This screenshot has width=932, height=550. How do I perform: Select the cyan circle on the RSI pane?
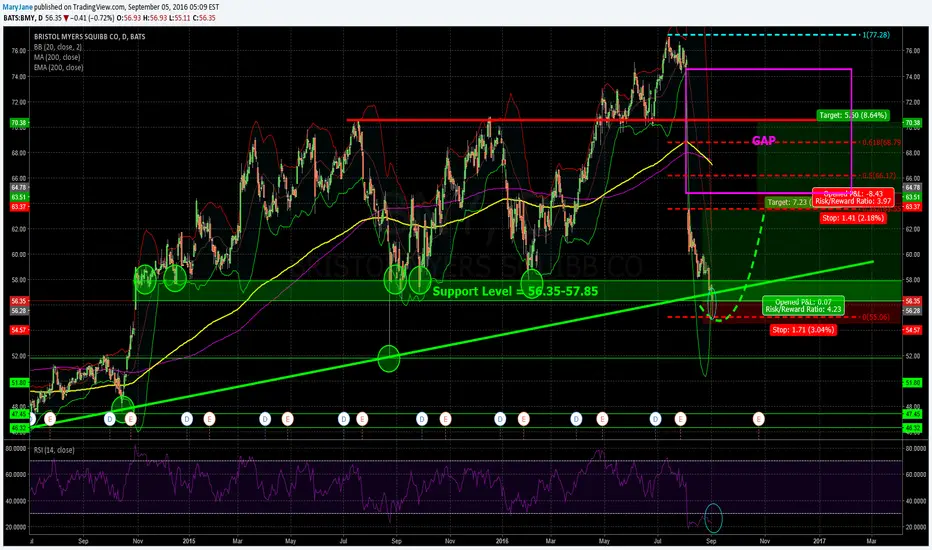pyautogui.click(x=713, y=518)
